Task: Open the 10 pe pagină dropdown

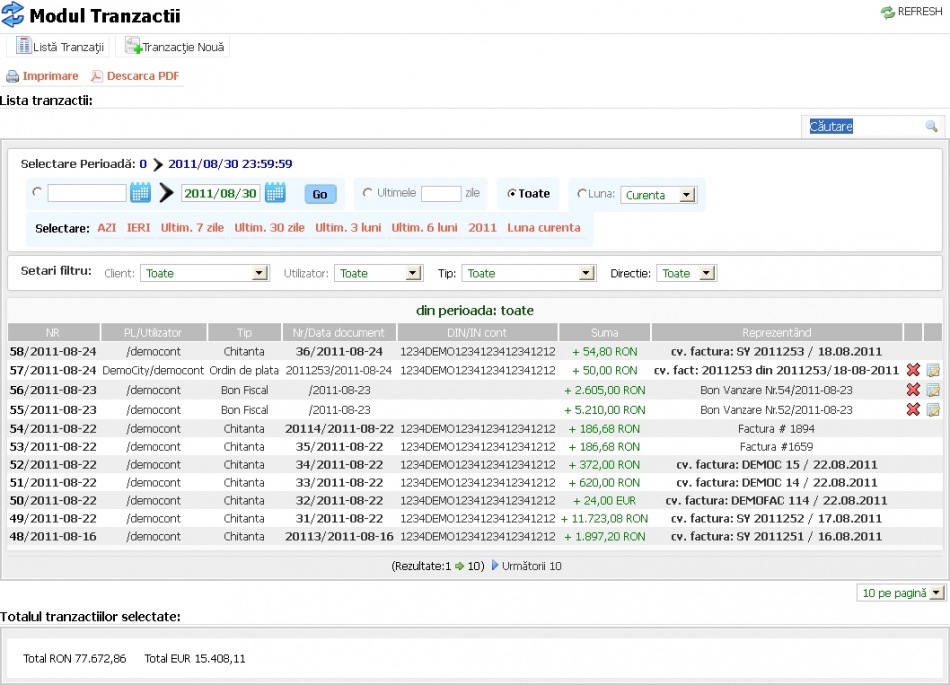Action: (900, 593)
